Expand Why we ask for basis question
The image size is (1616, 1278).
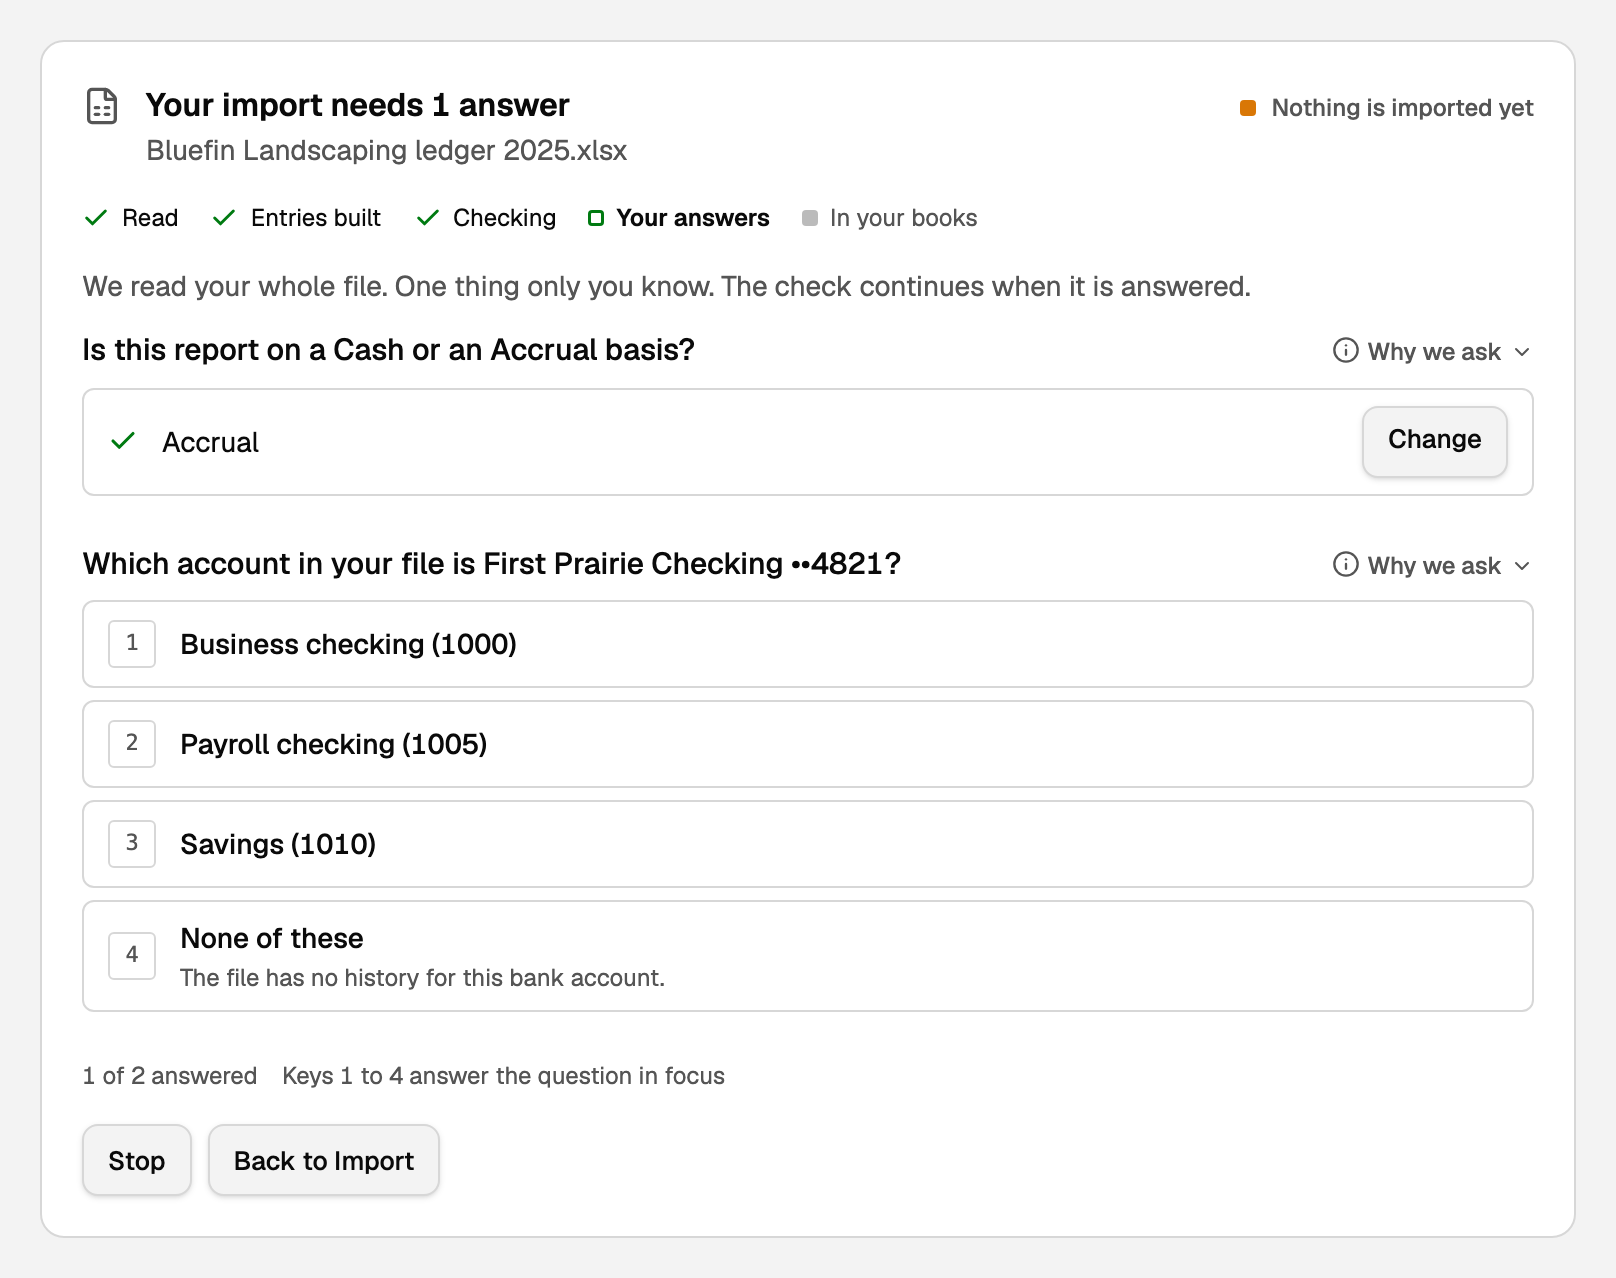coord(1432,351)
